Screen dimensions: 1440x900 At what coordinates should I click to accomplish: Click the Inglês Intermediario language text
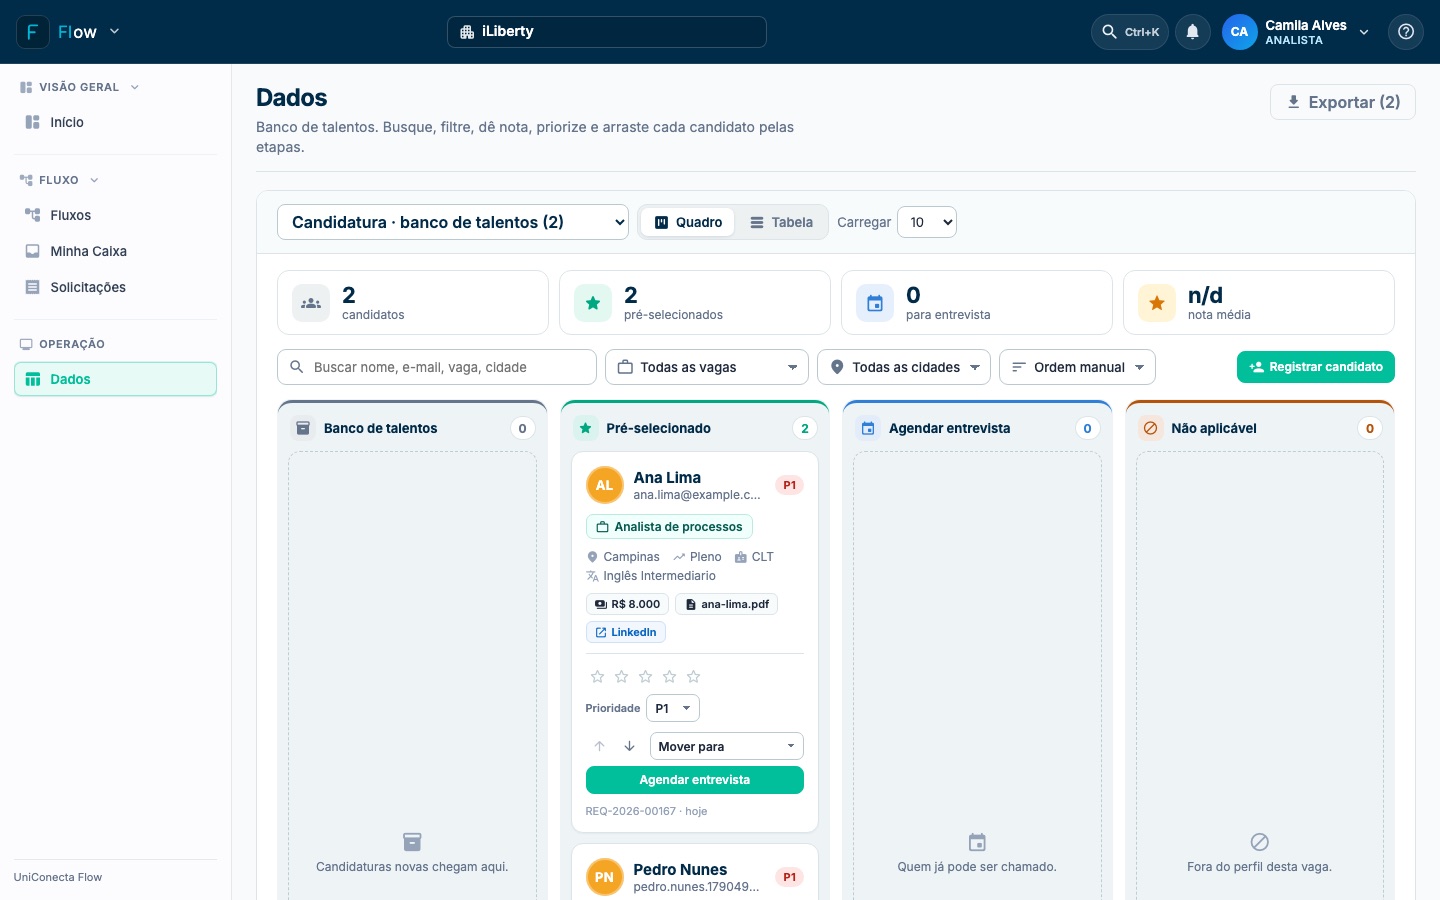pyautogui.click(x=659, y=576)
